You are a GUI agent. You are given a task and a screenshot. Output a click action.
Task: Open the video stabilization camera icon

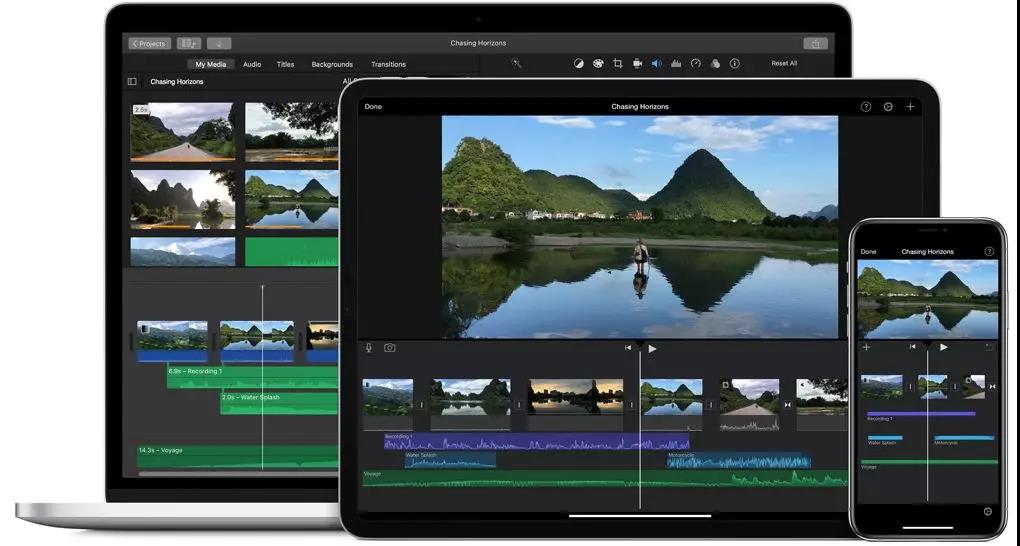click(x=638, y=63)
